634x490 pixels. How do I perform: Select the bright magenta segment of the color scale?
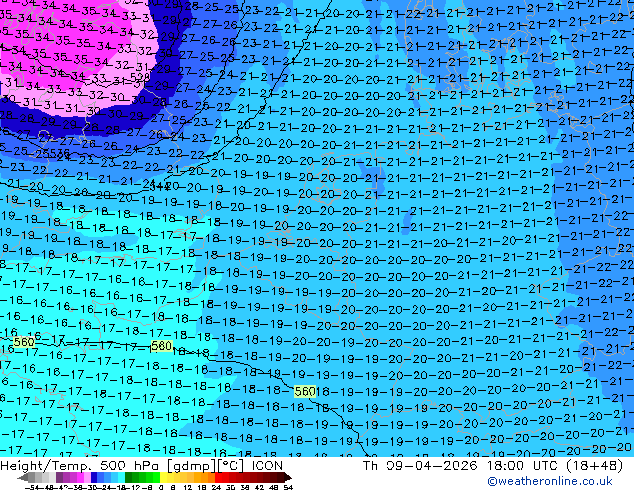[x=80, y=477]
